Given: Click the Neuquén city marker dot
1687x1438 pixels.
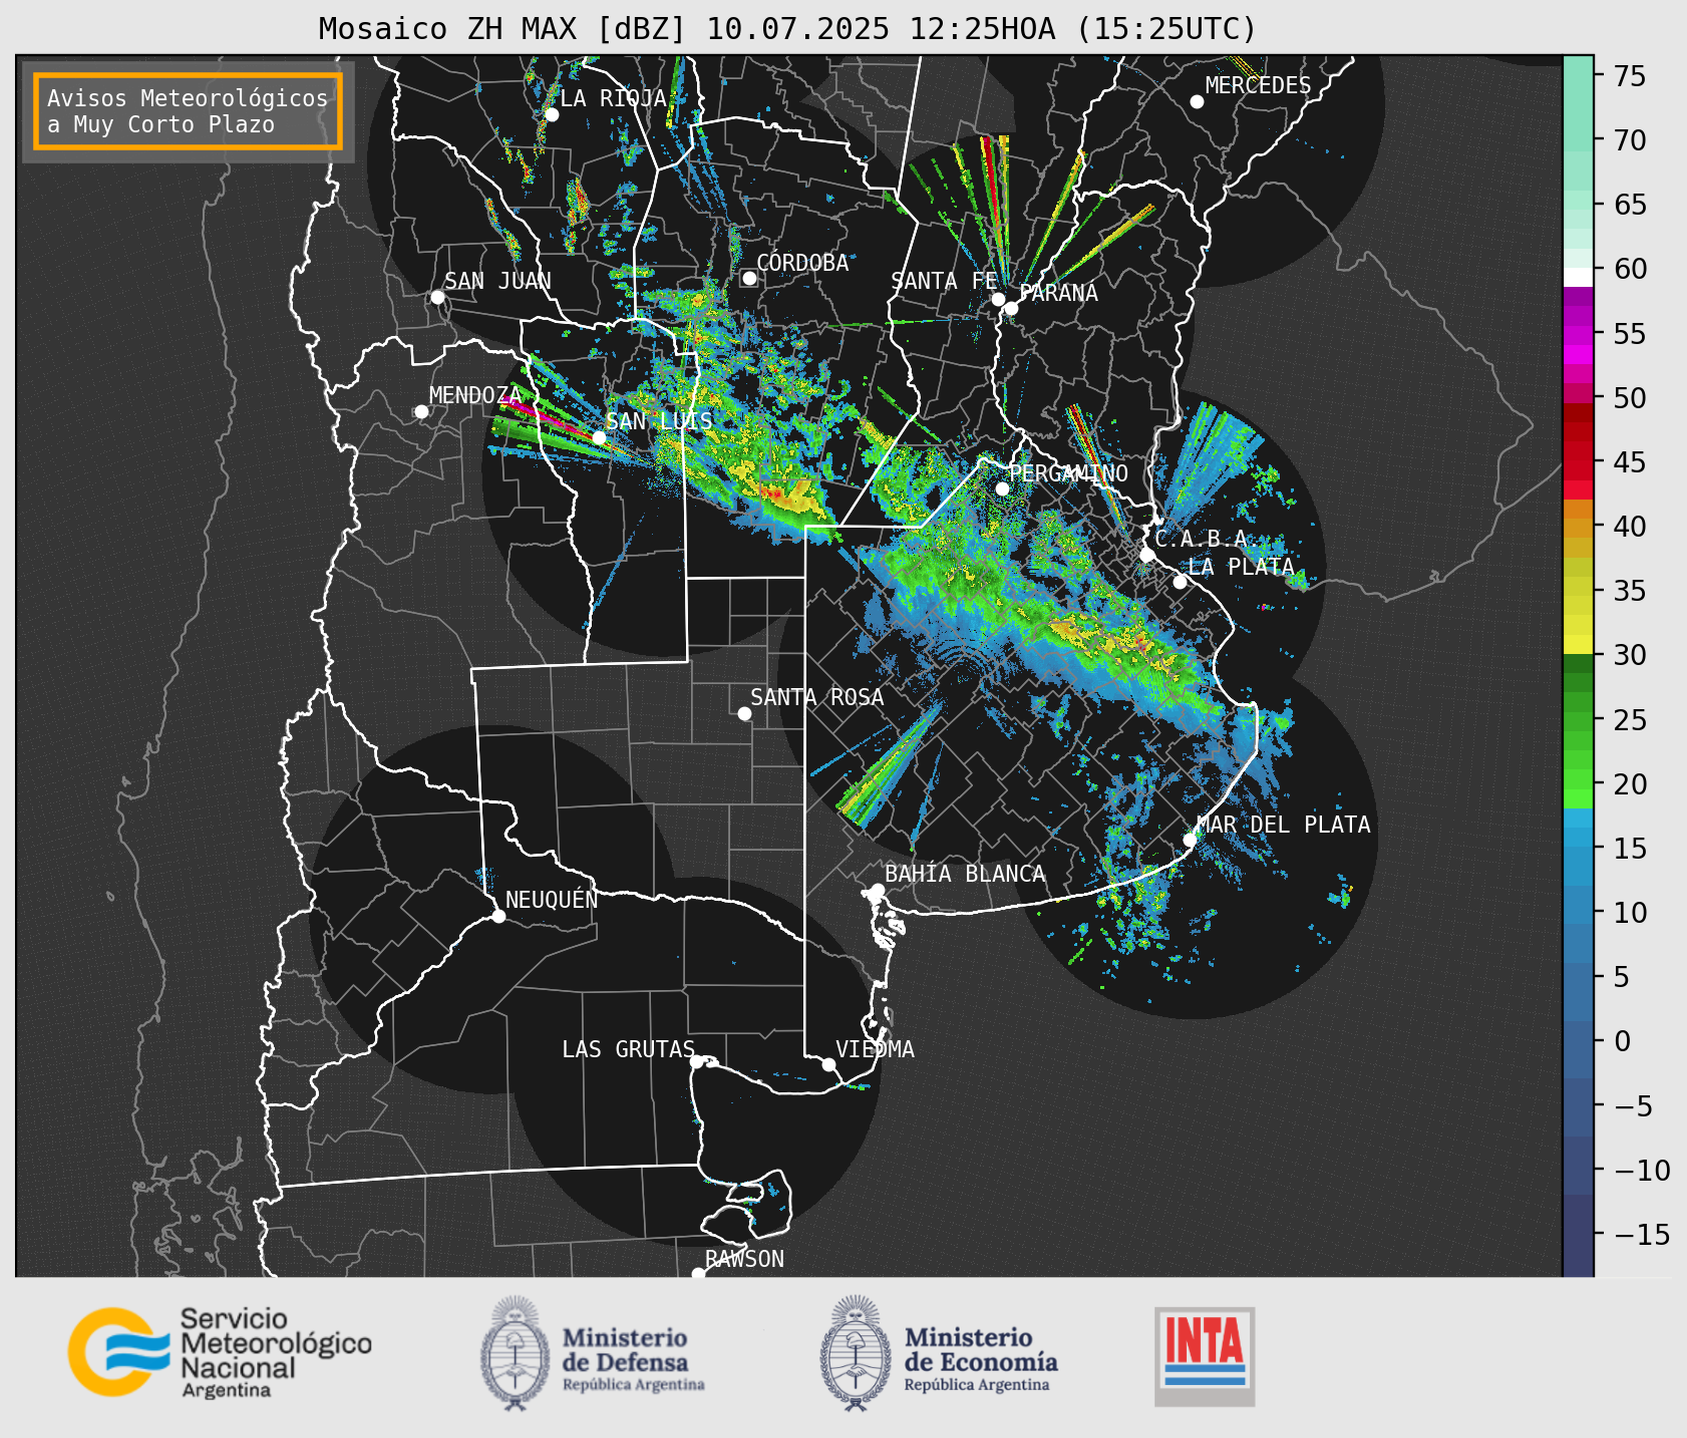Looking at the screenshot, I should (498, 916).
